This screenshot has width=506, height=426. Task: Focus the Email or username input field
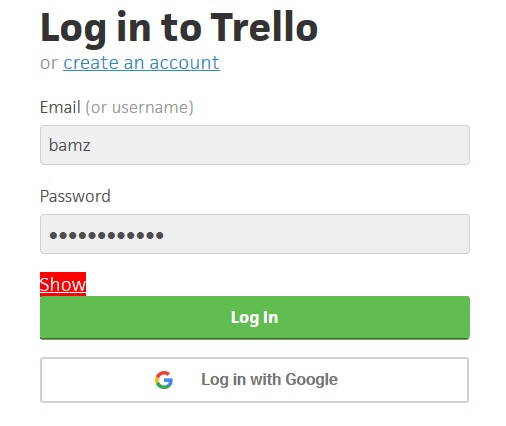255,145
